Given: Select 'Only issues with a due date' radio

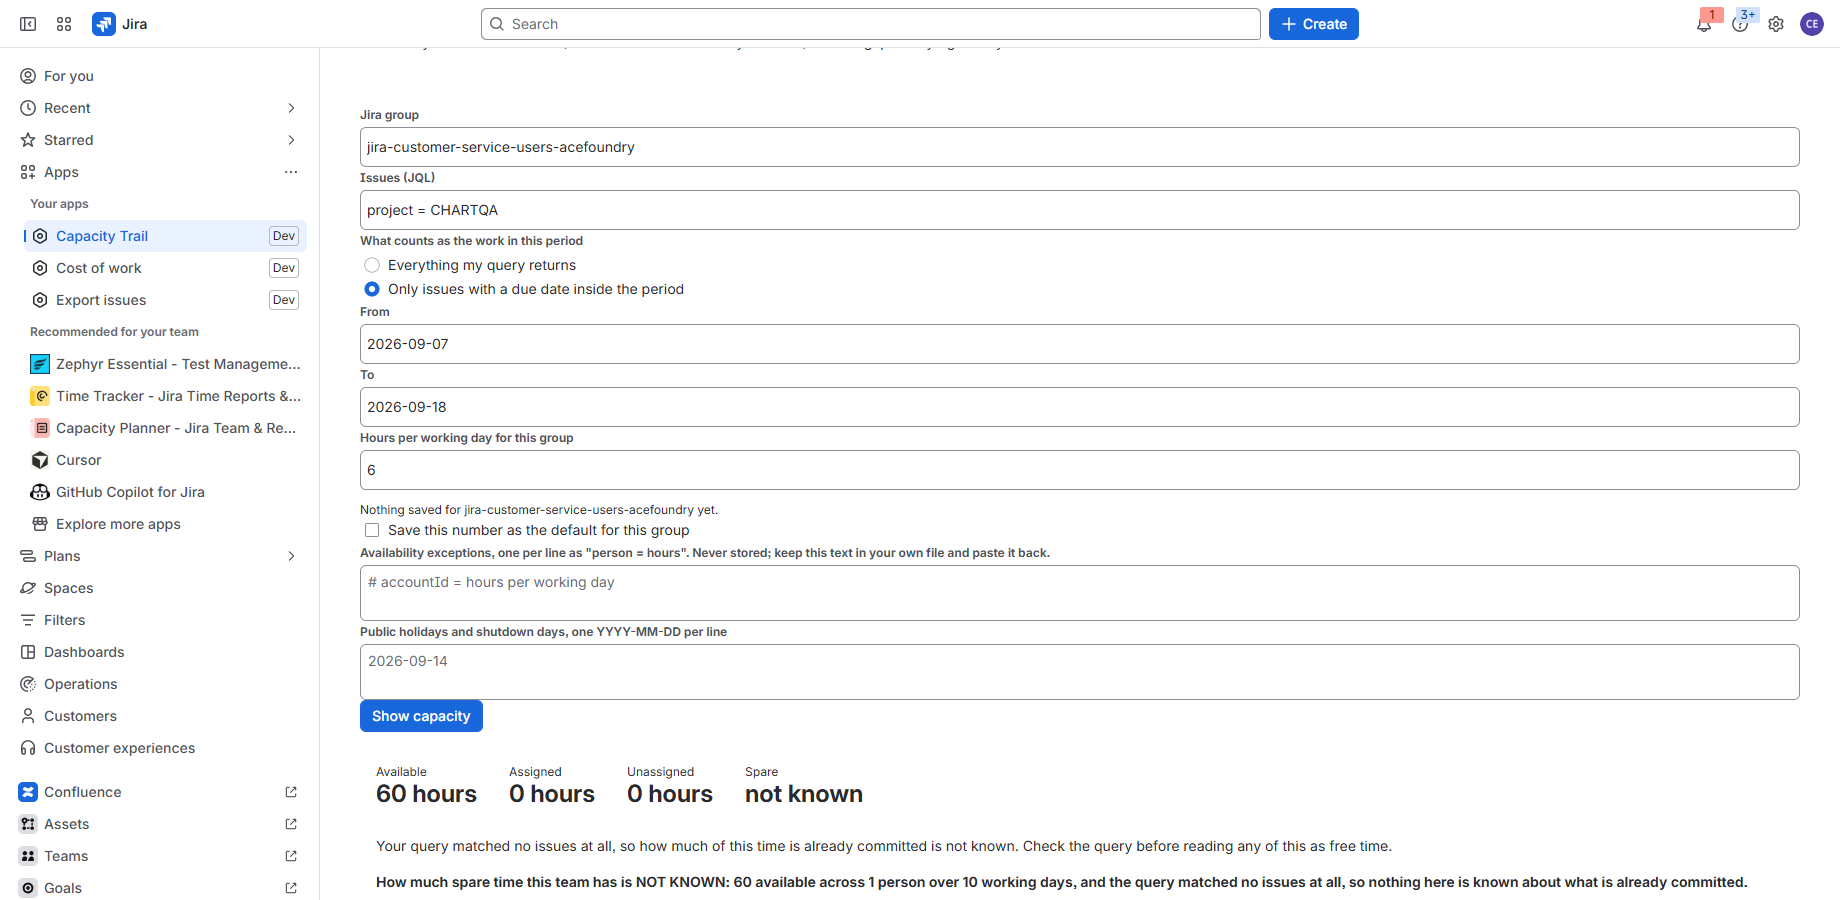Looking at the screenshot, I should coord(372,289).
